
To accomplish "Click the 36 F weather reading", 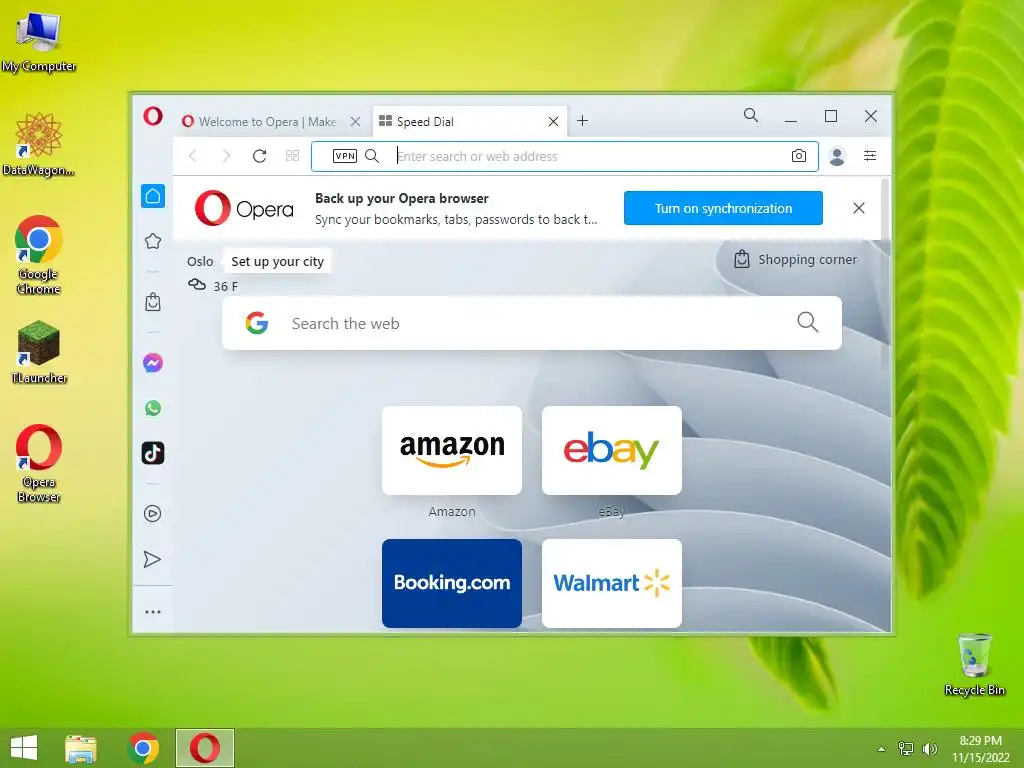I will [x=225, y=286].
